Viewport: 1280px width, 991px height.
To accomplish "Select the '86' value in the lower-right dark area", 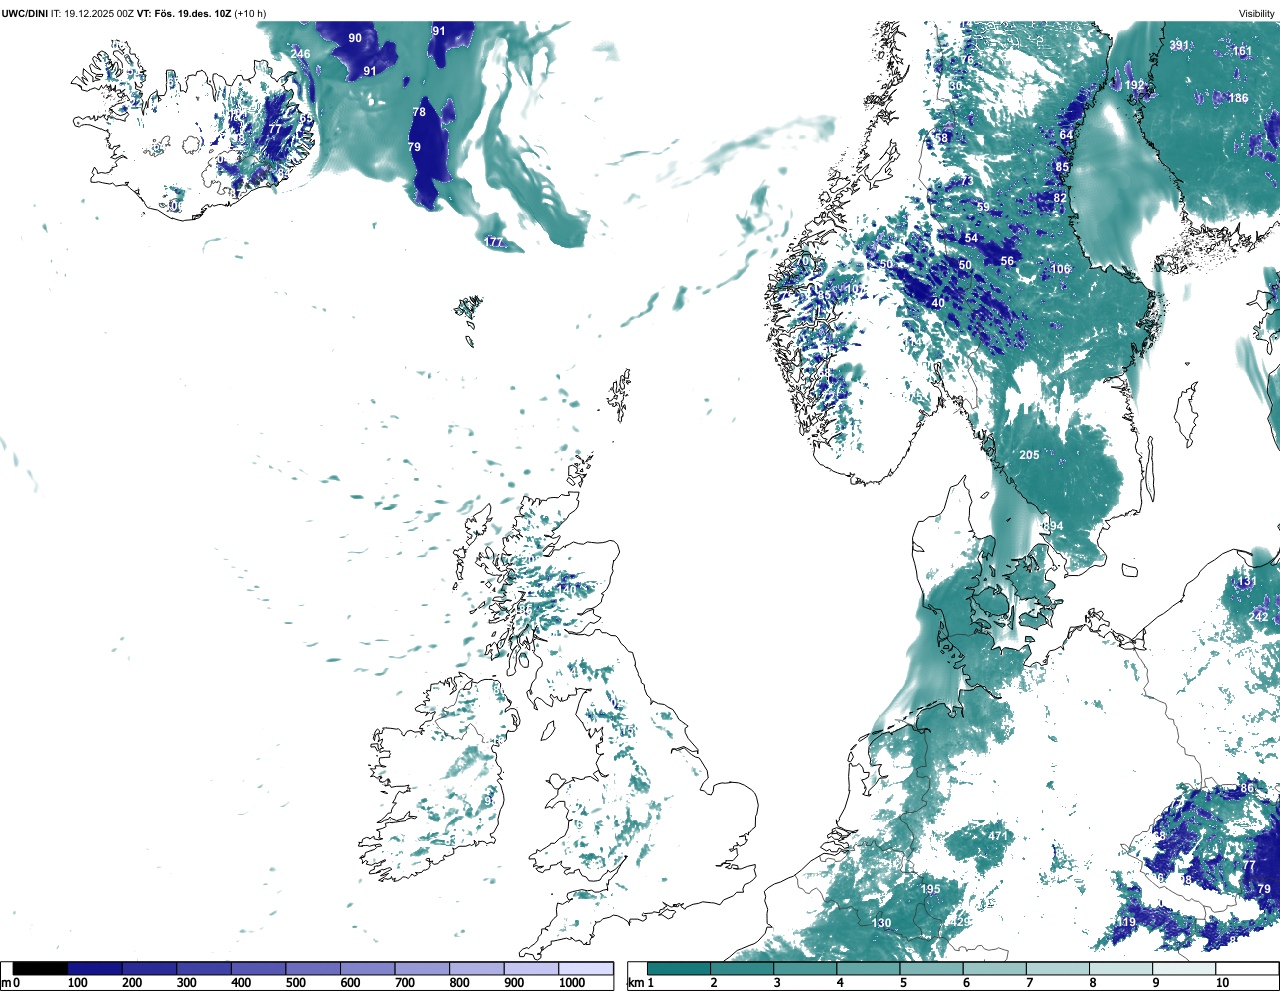I will pos(1247,788).
